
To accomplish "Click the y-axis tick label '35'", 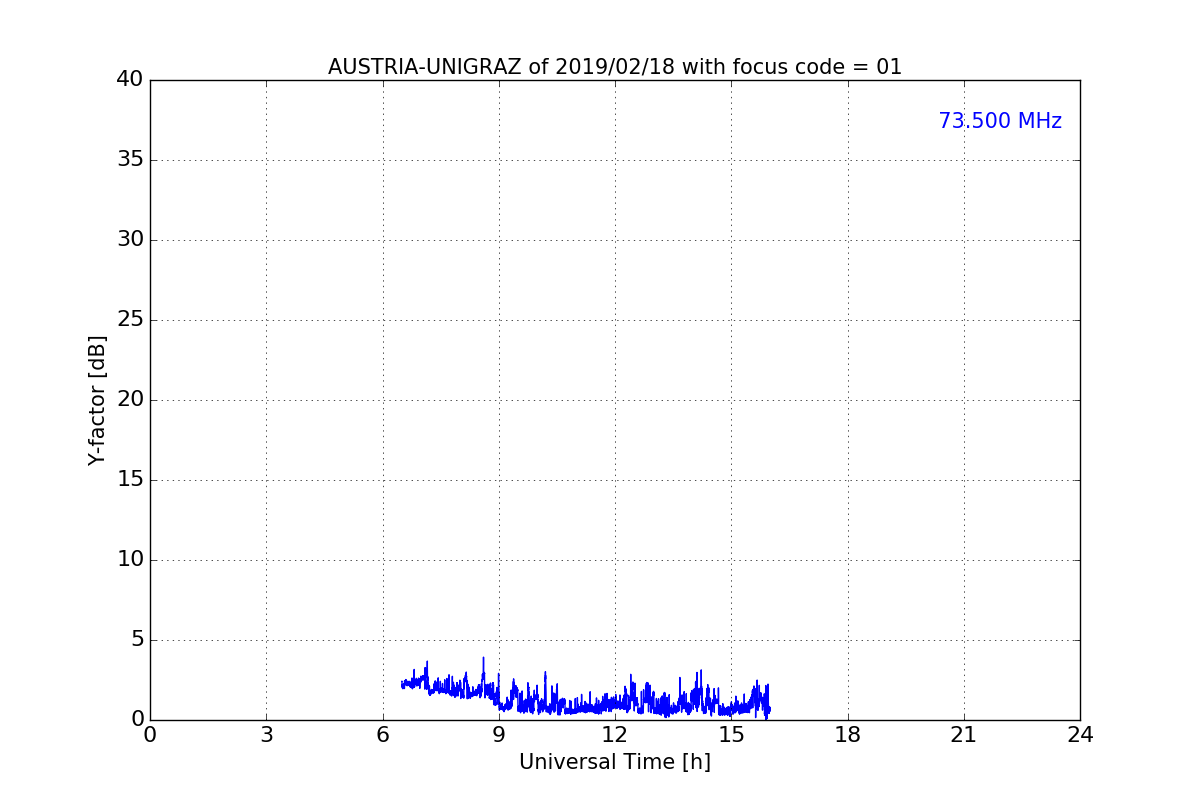I will [130, 159].
